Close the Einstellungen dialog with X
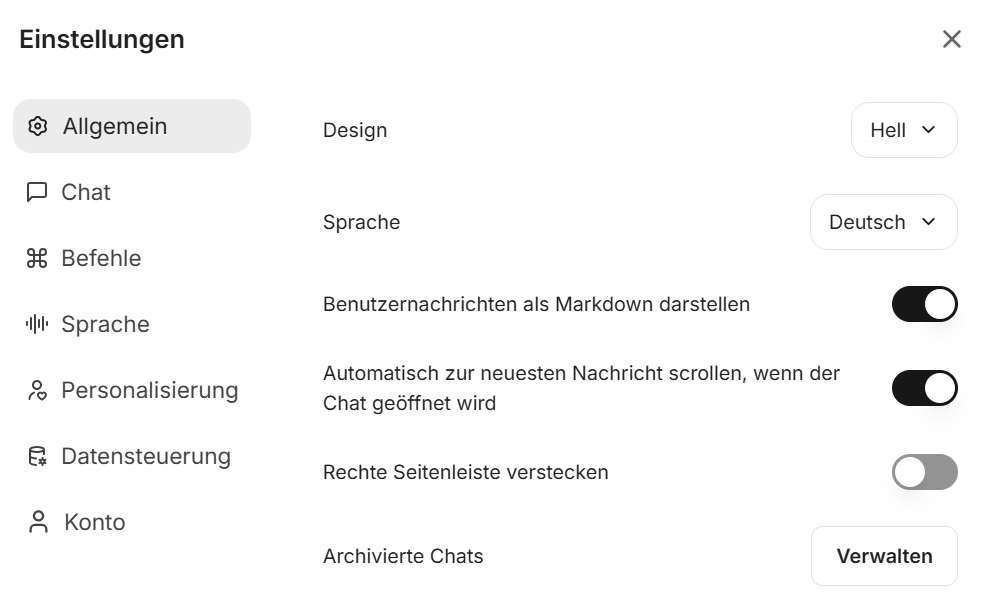This screenshot has width=984, height=609. click(951, 39)
